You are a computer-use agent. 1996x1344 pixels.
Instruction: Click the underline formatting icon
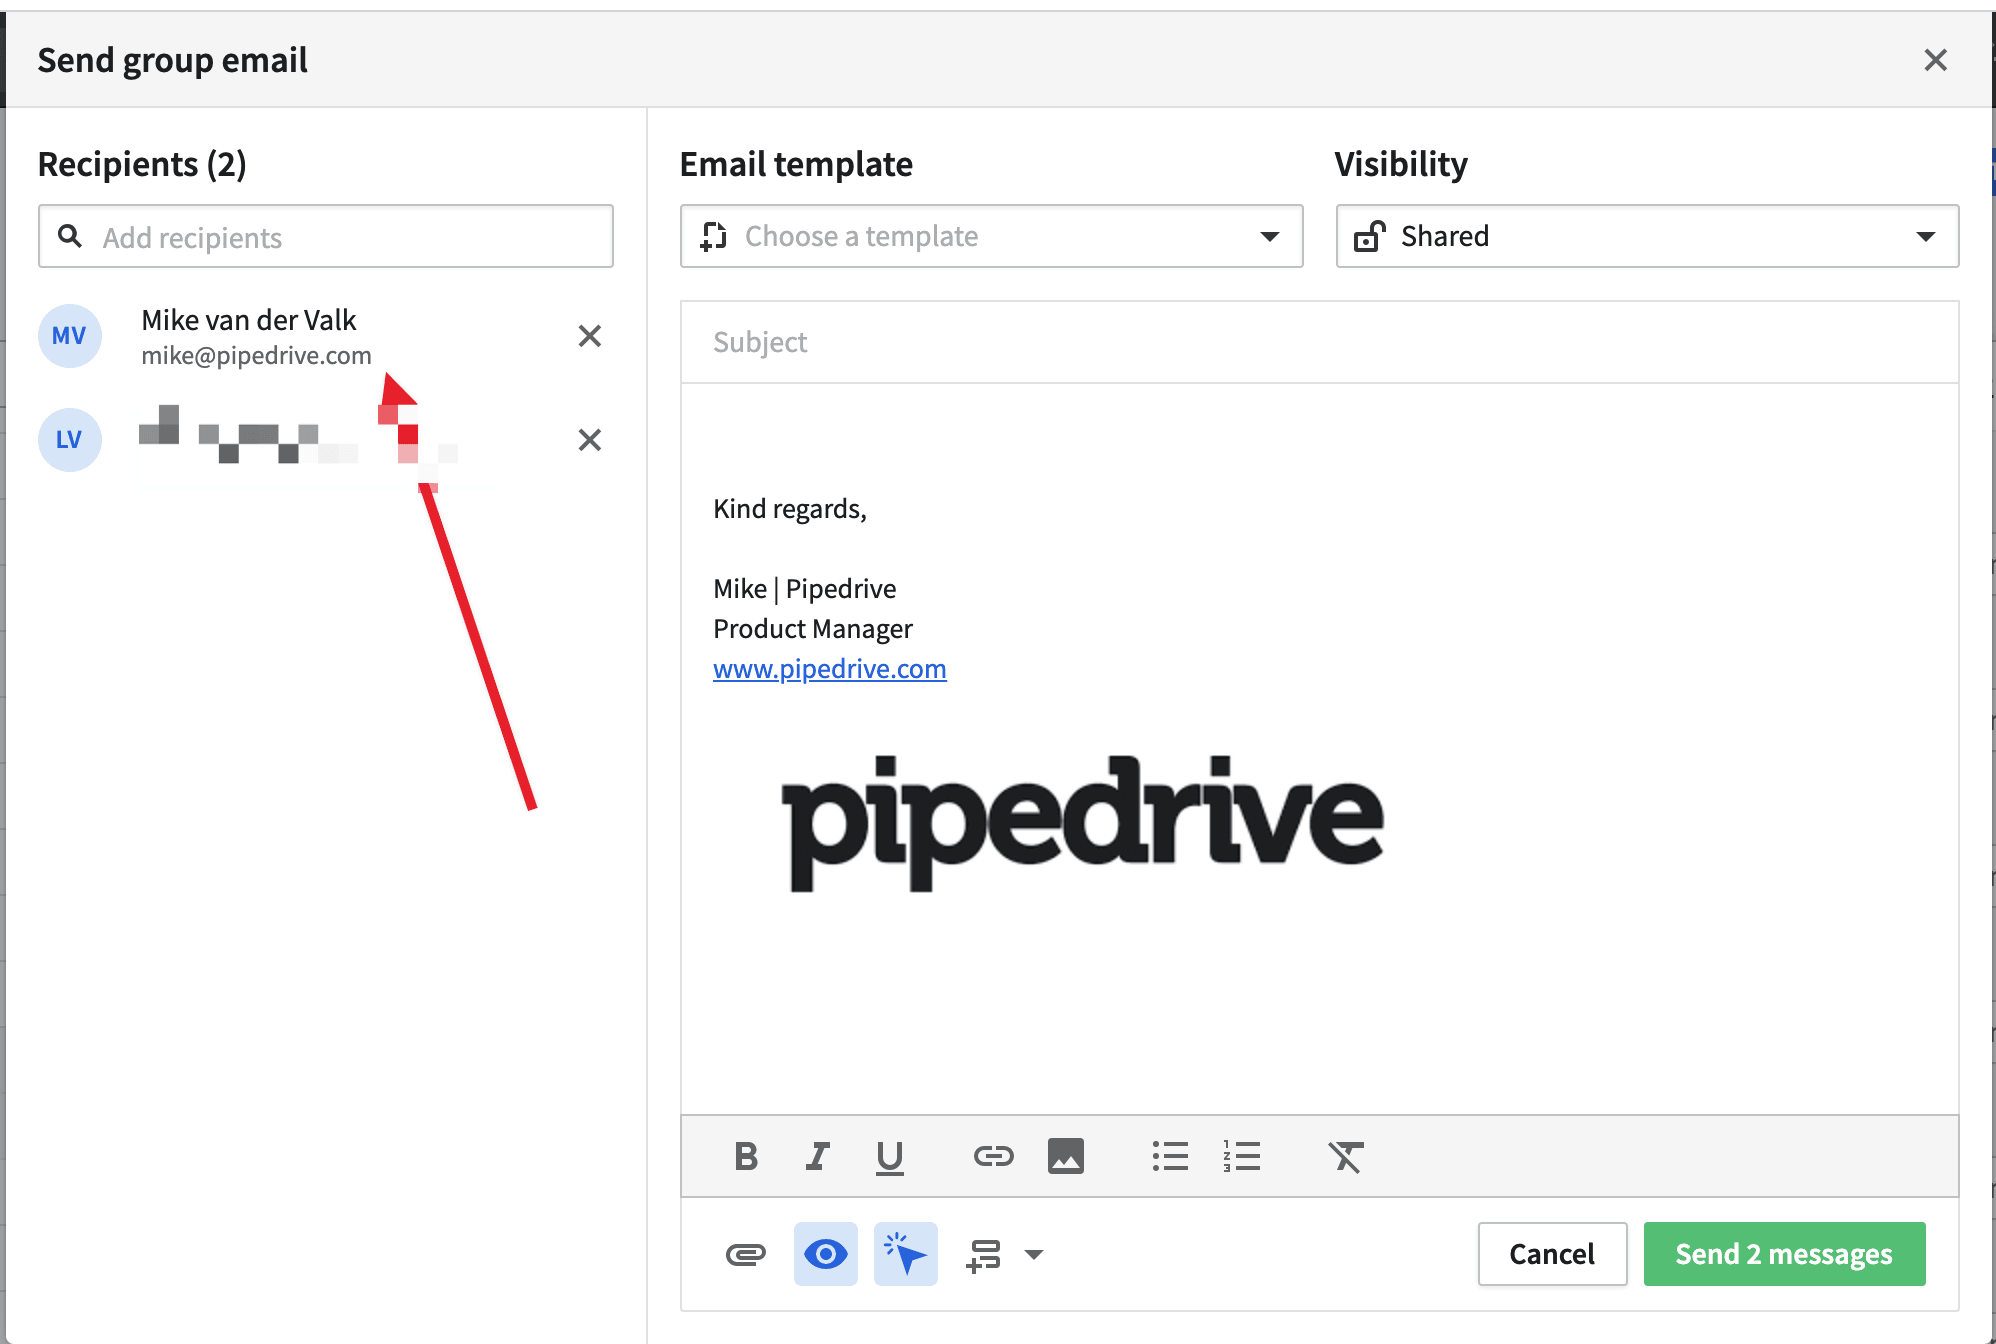(889, 1157)
